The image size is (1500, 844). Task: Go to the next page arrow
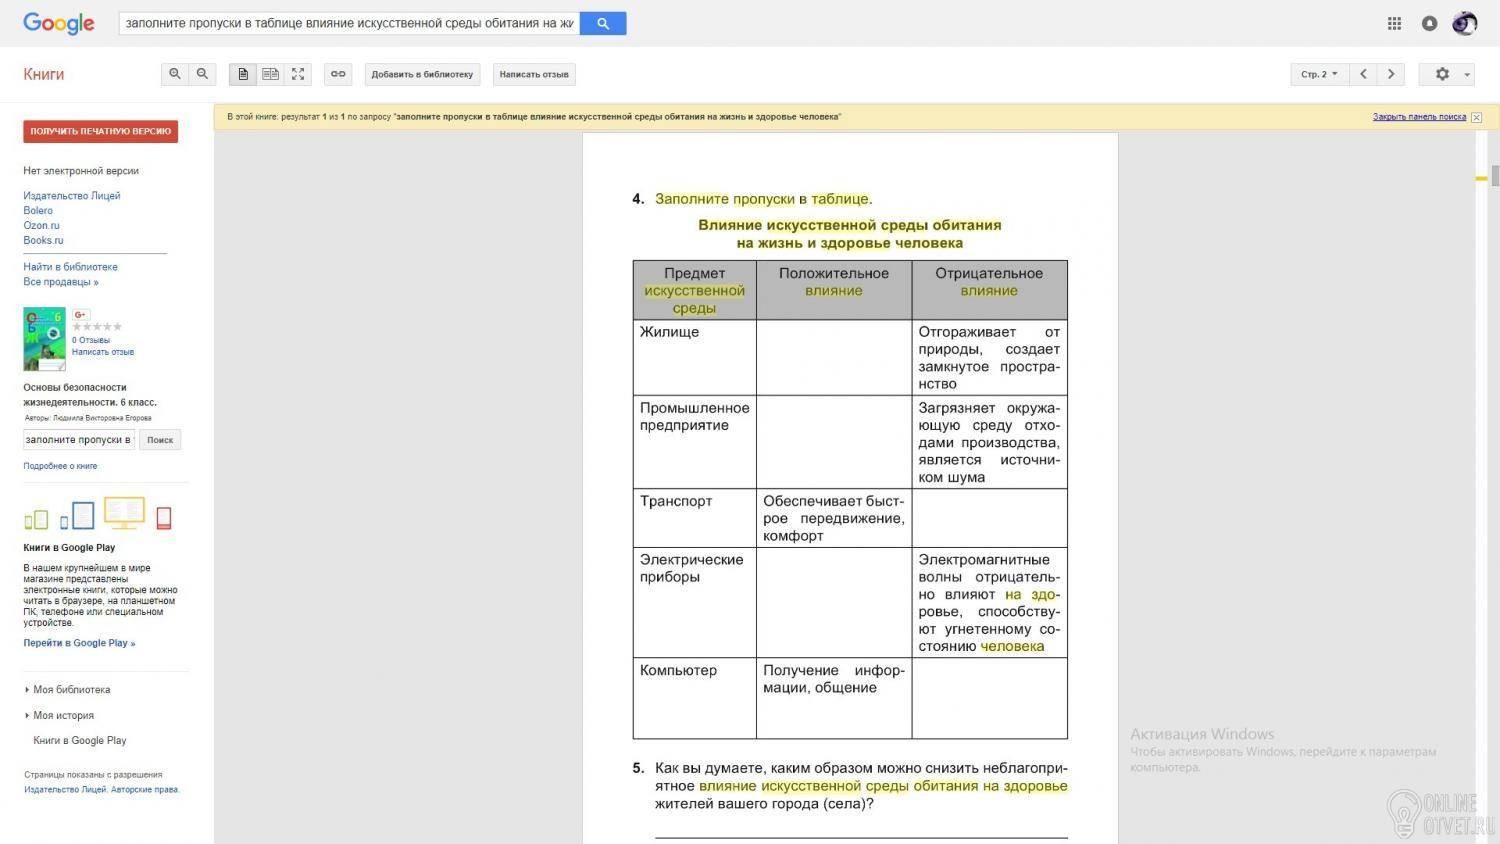coord(1391,74)
